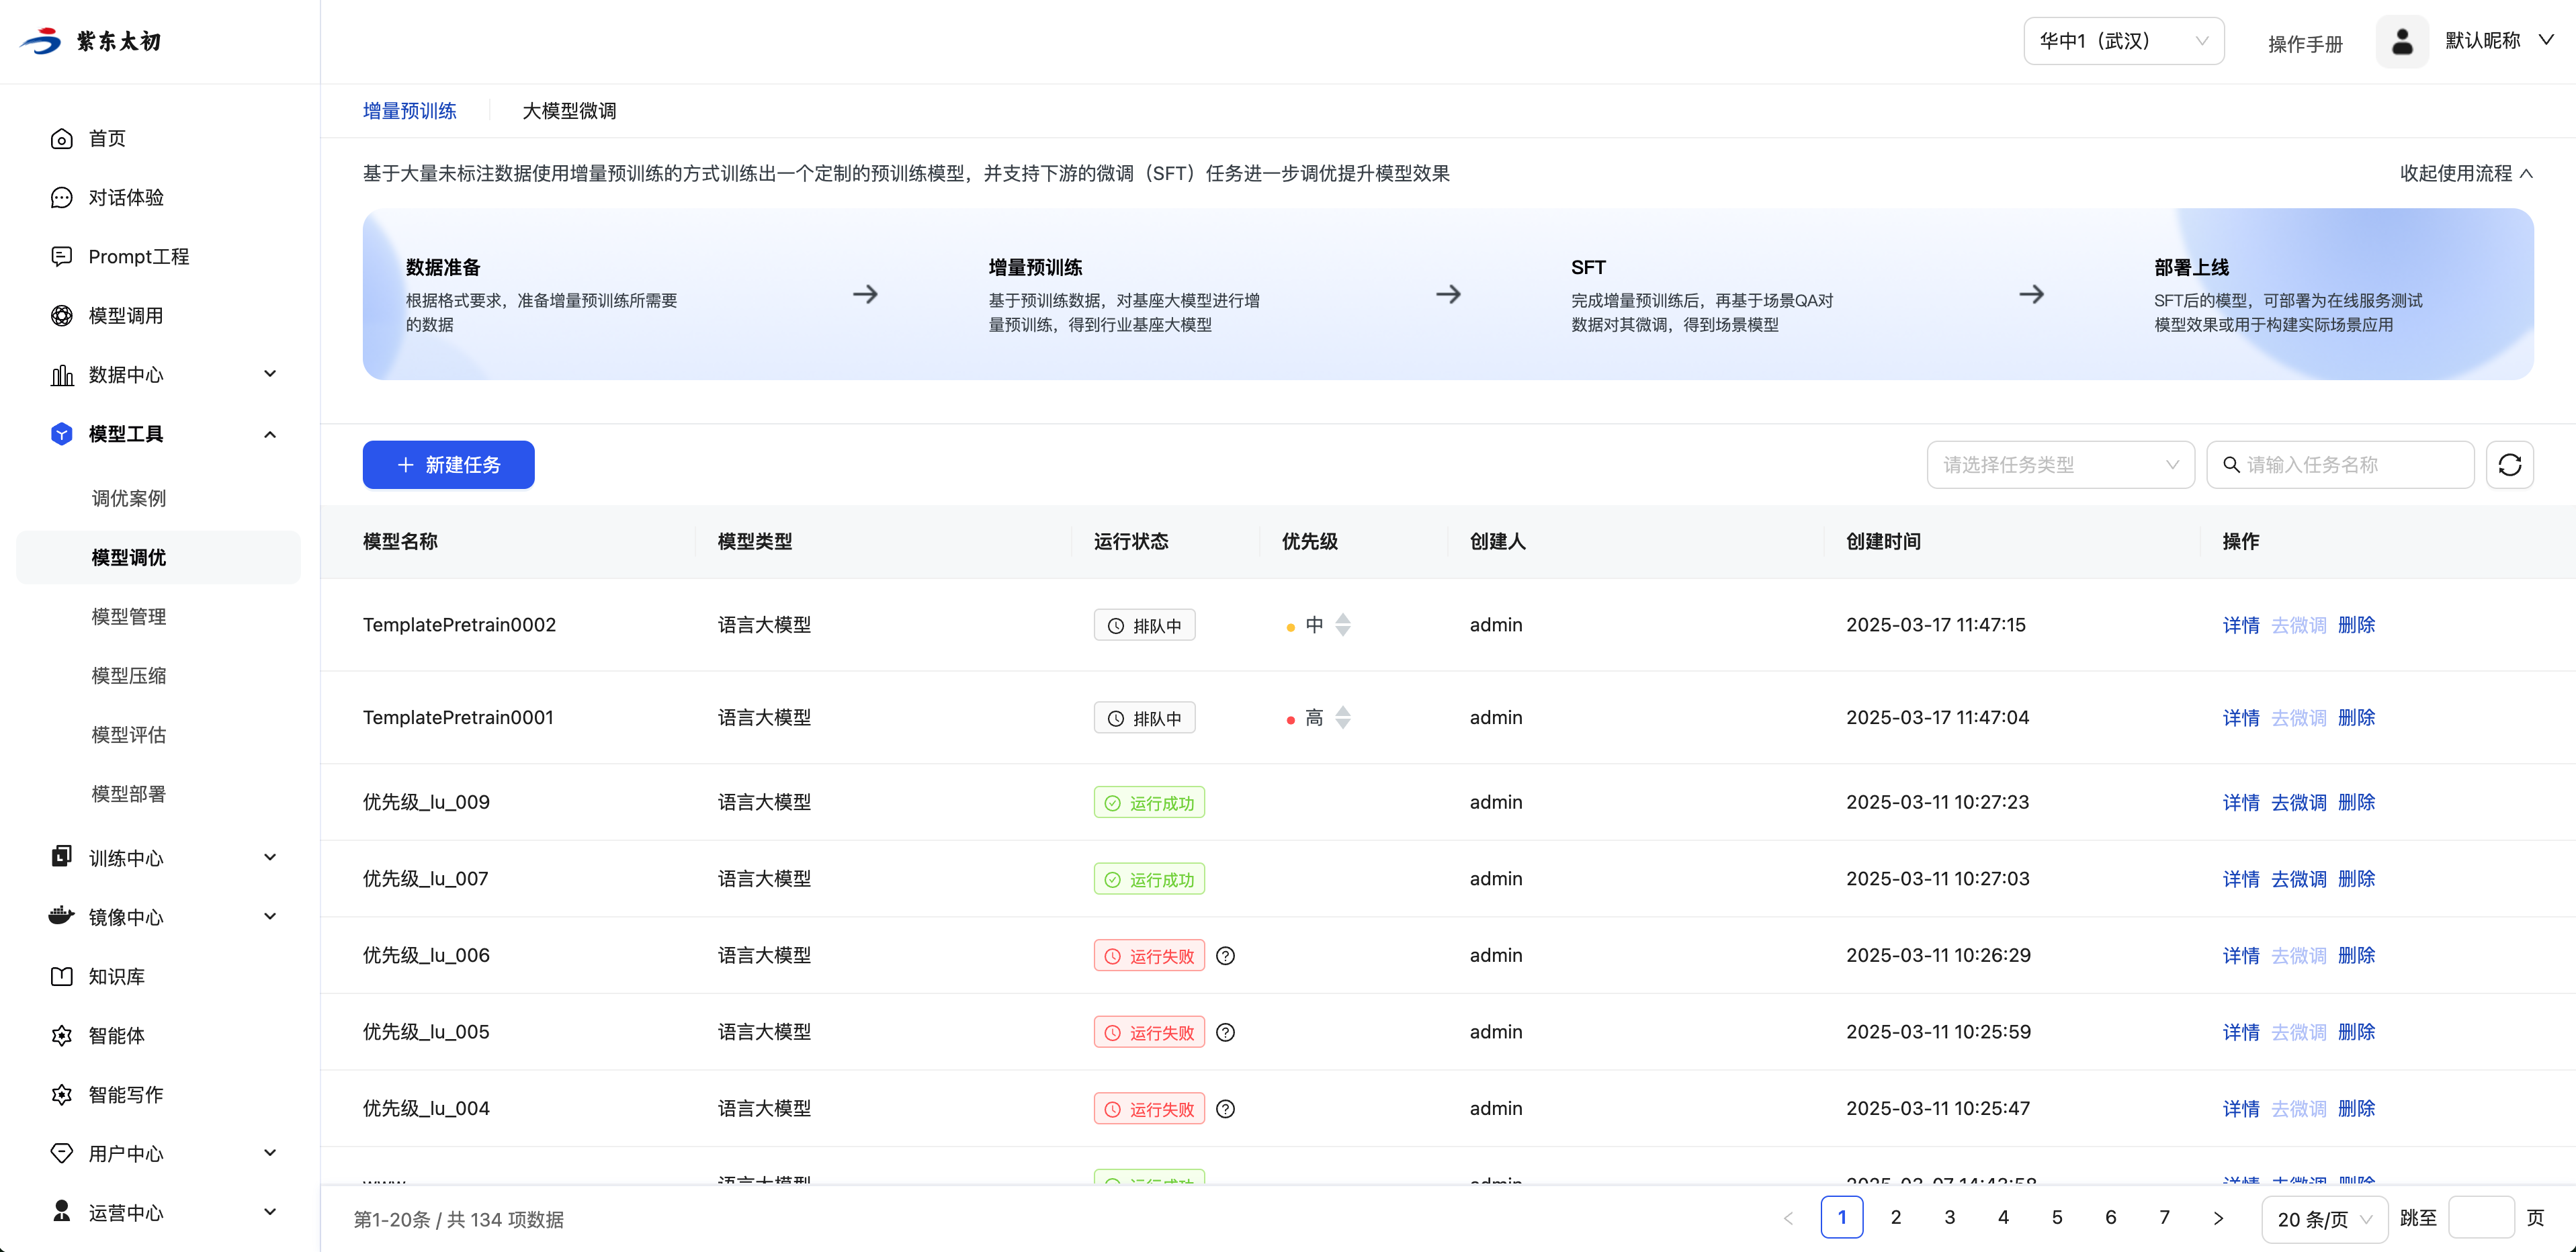
Task: Go to page 3 in pagination
Action: point(1949,1218)
